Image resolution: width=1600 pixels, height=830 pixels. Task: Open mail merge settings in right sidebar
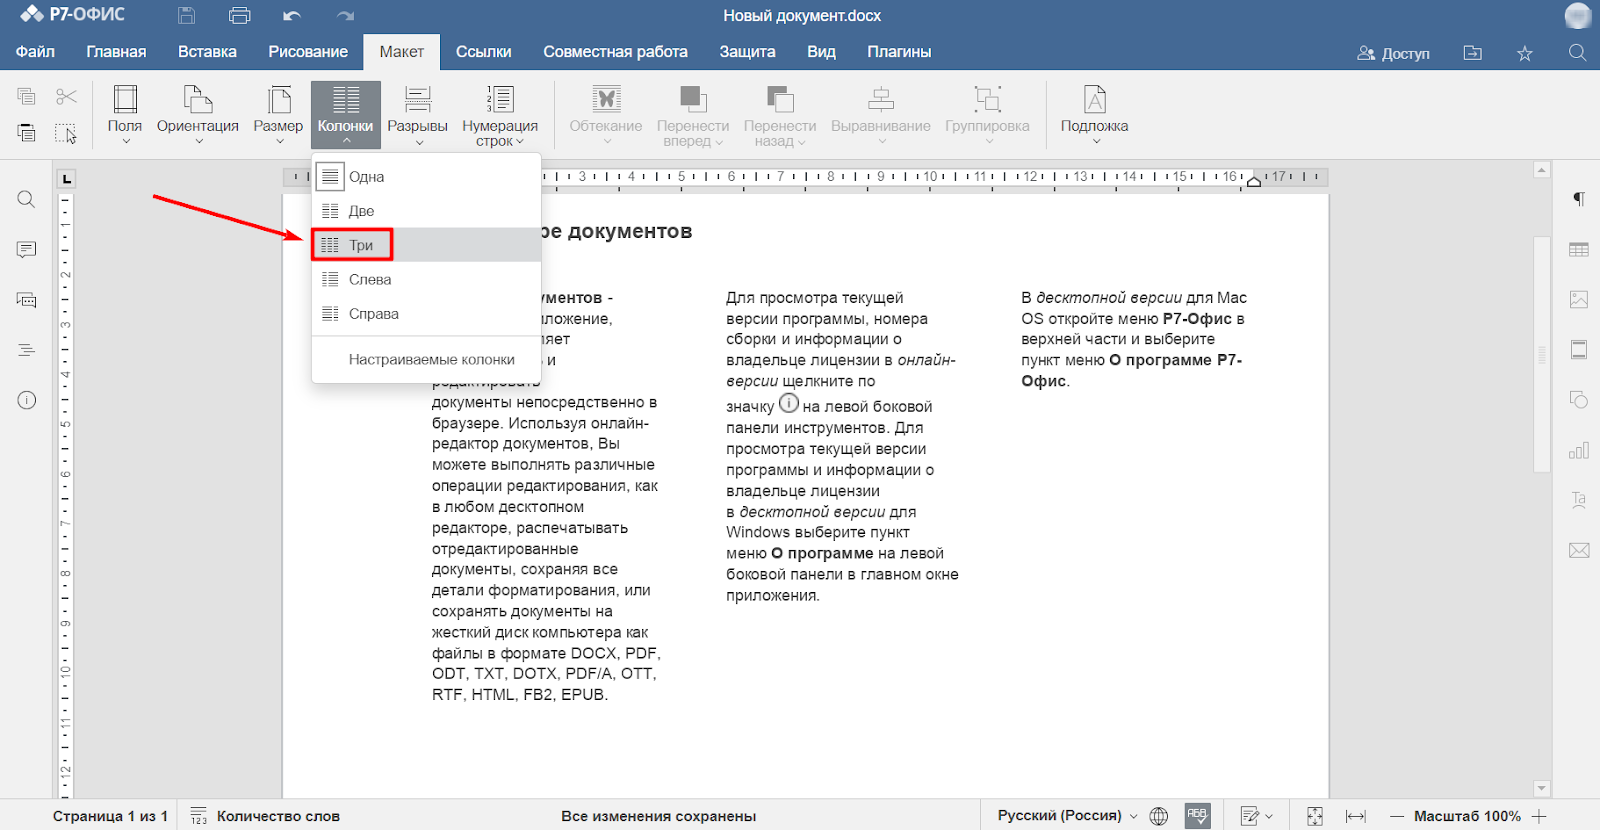1579,550
